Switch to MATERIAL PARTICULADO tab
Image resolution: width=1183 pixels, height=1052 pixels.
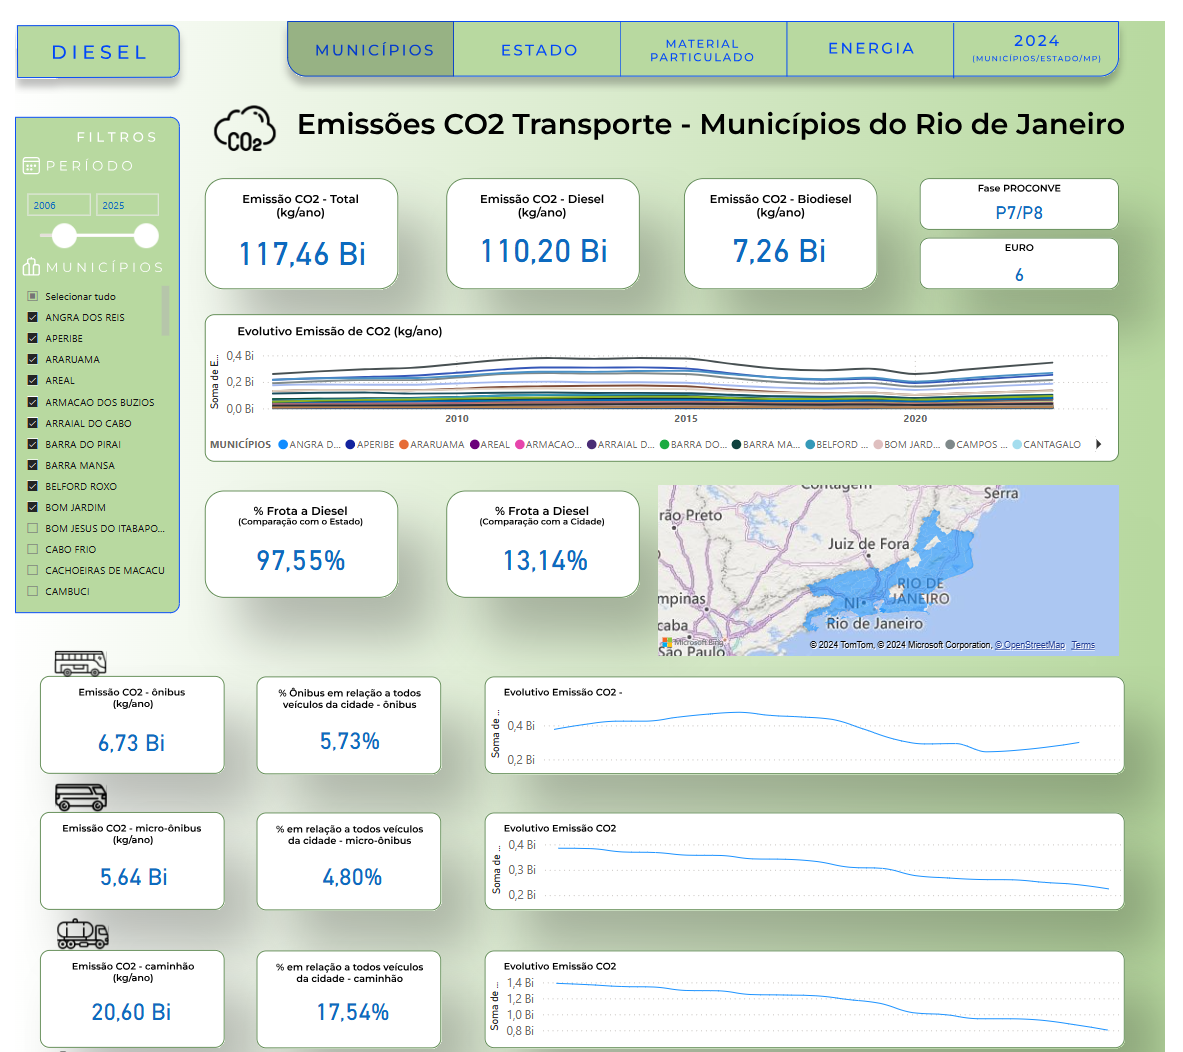tap(702, 50)
